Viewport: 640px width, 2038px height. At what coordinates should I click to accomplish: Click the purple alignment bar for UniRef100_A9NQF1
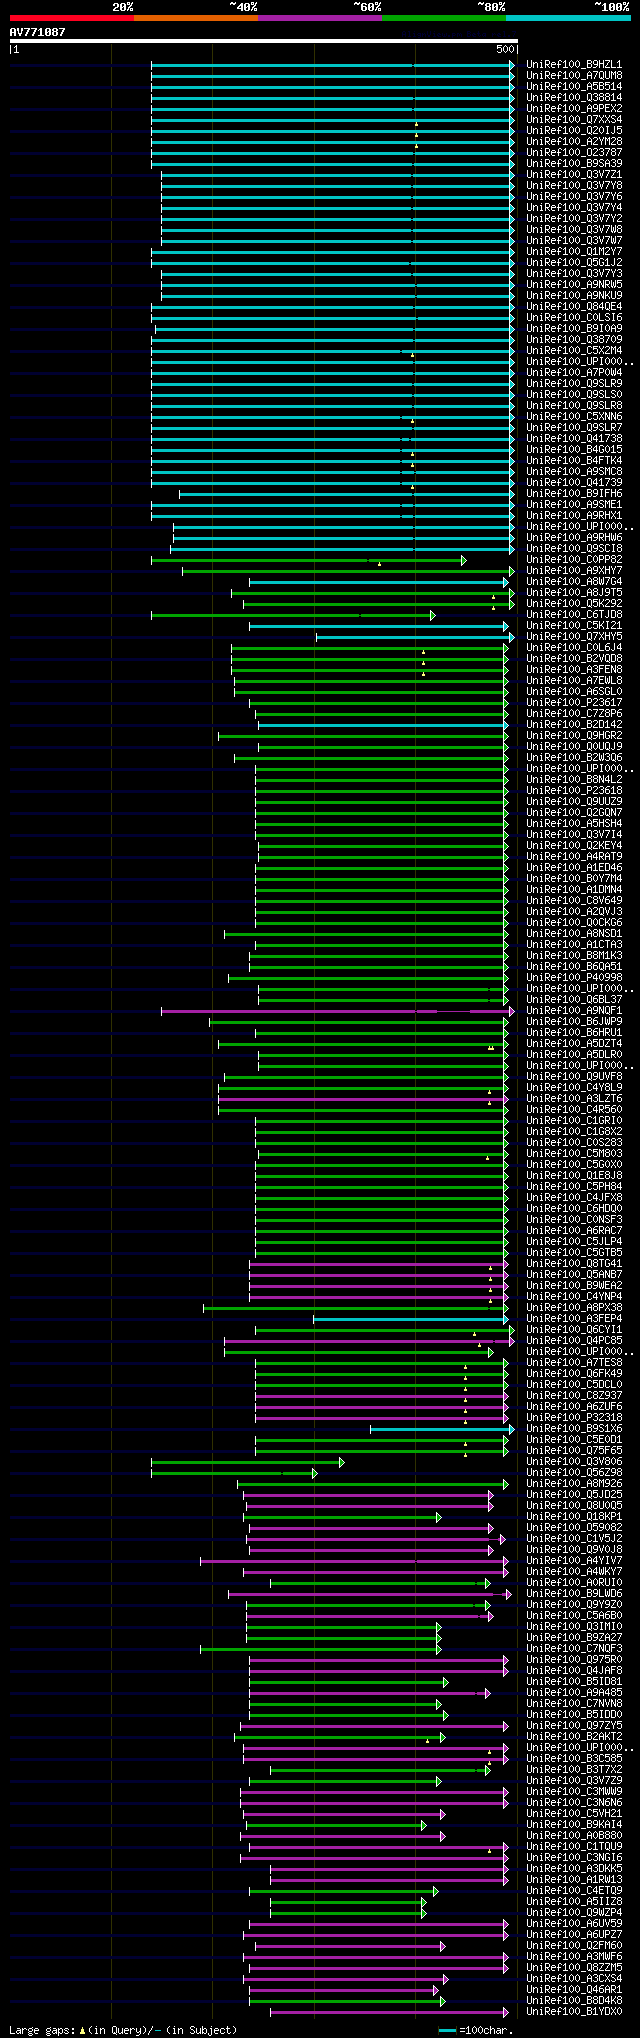(338, 1011)
